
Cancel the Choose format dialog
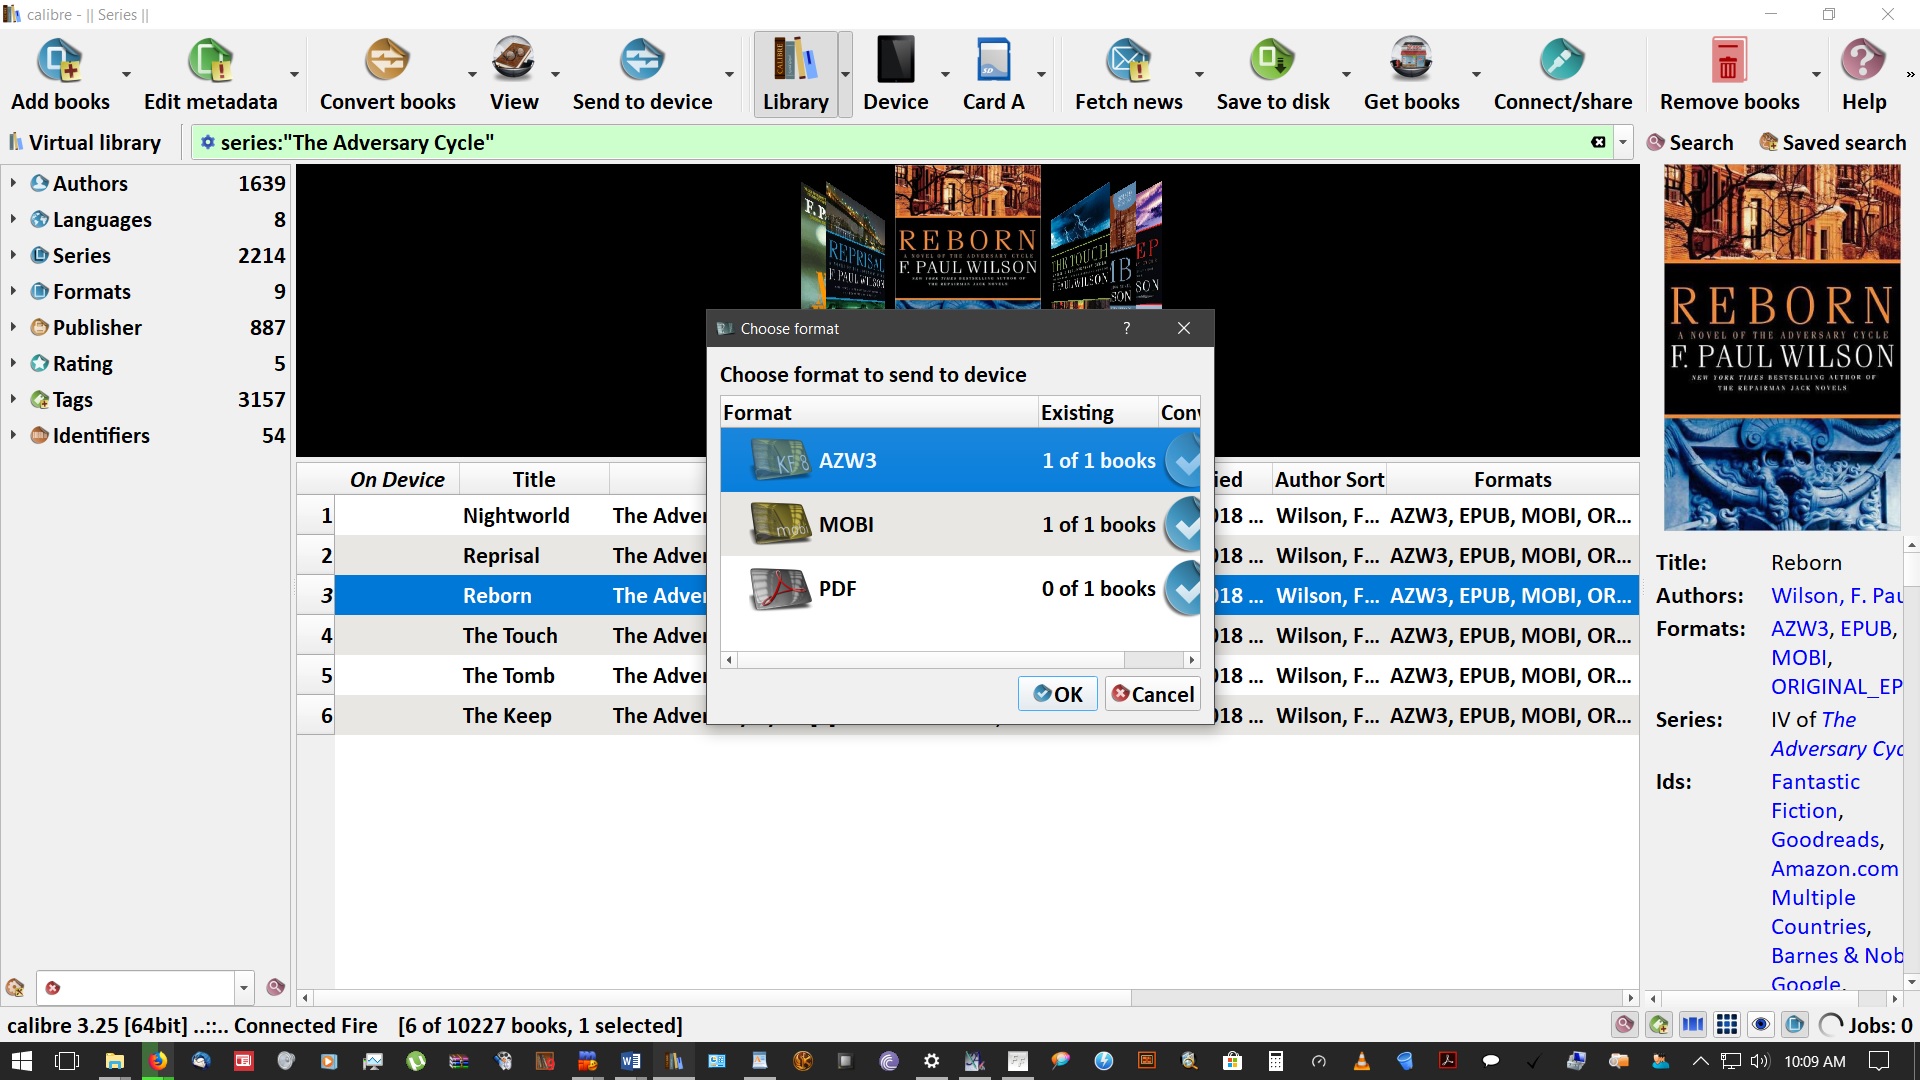click(1152, 694)
